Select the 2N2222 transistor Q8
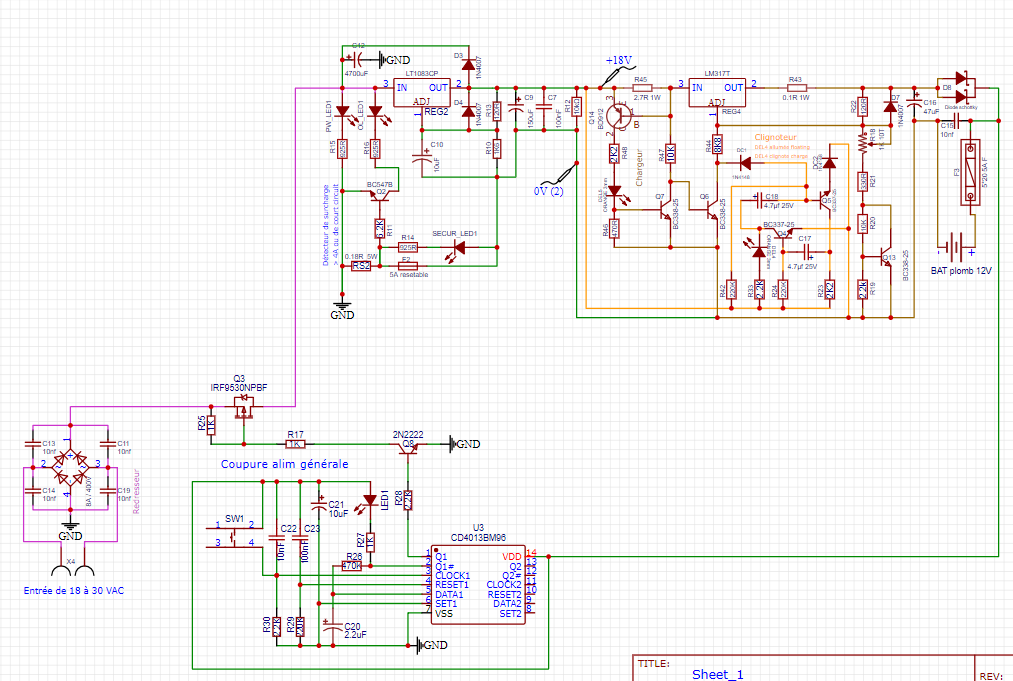This screenshot has height=681, width=1013. 408,448
